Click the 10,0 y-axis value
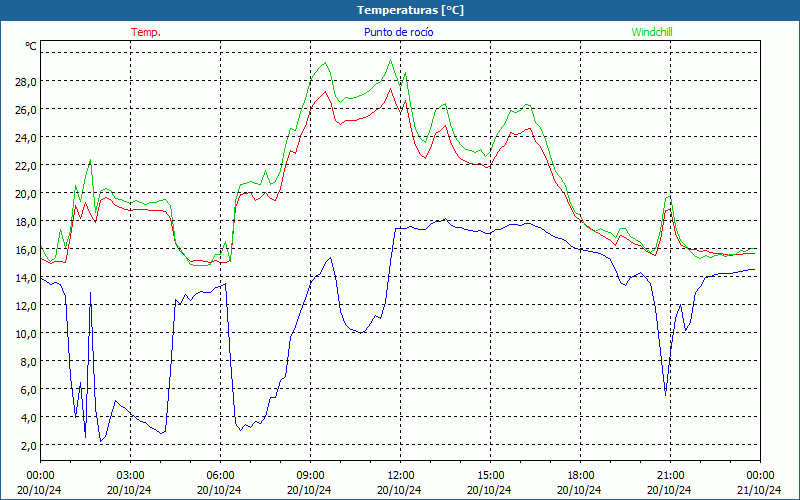 26,334
